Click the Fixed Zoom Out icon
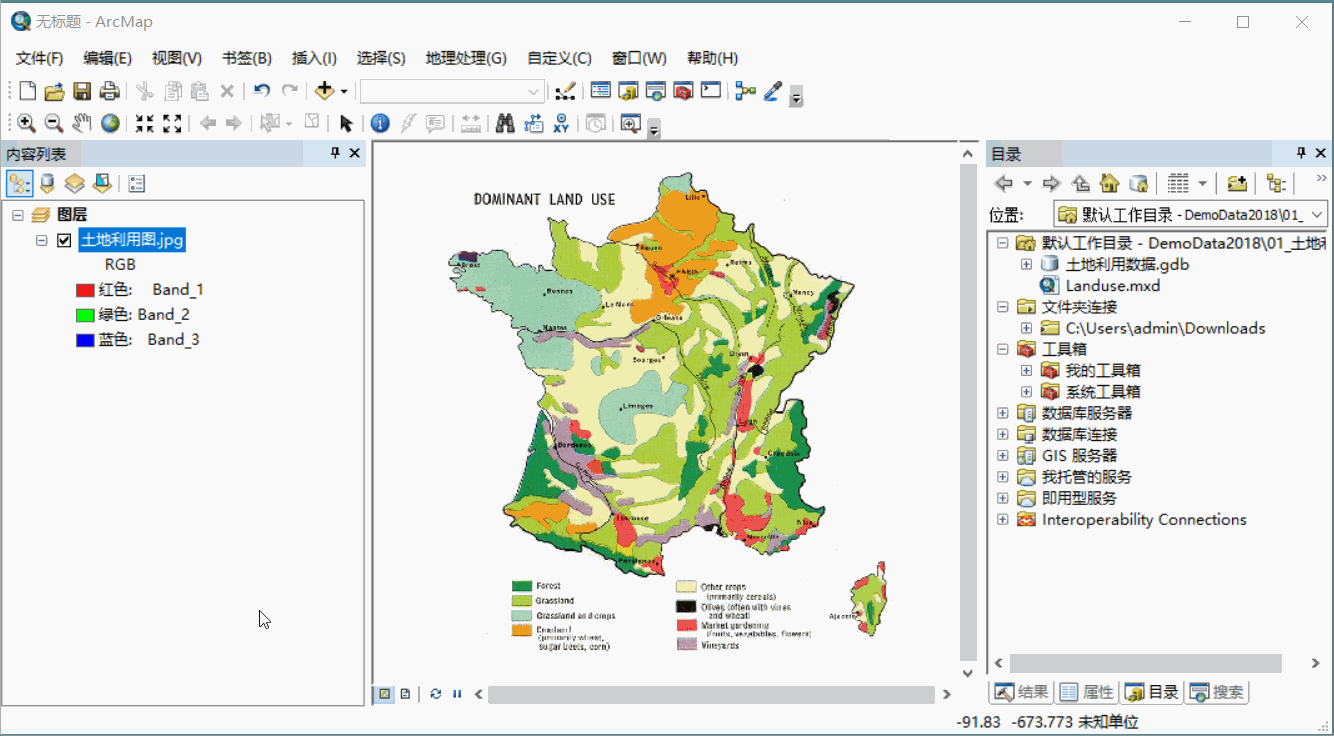The width and height of the screenshot is (1334, 736). tap(172, 123)
